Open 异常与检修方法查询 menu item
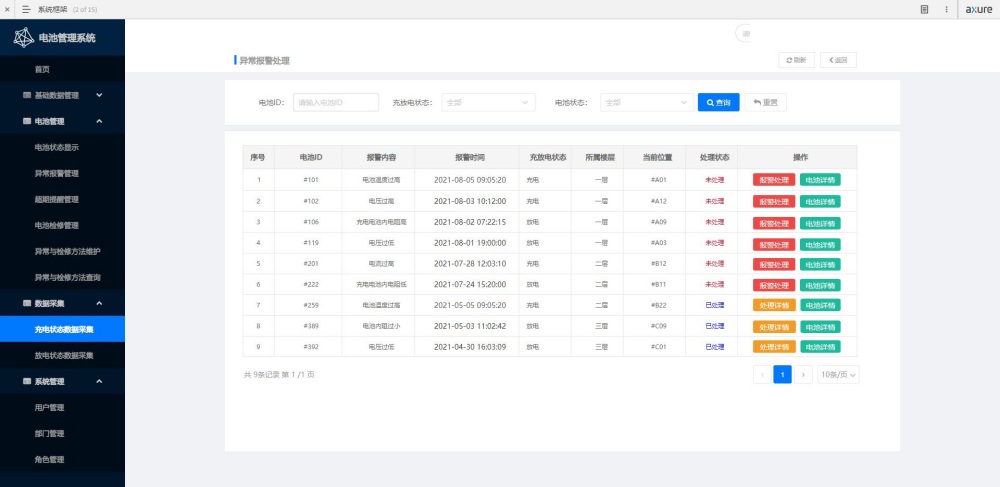The width and height of the screenshot is (1000, 487). click(x=68, y=277)
